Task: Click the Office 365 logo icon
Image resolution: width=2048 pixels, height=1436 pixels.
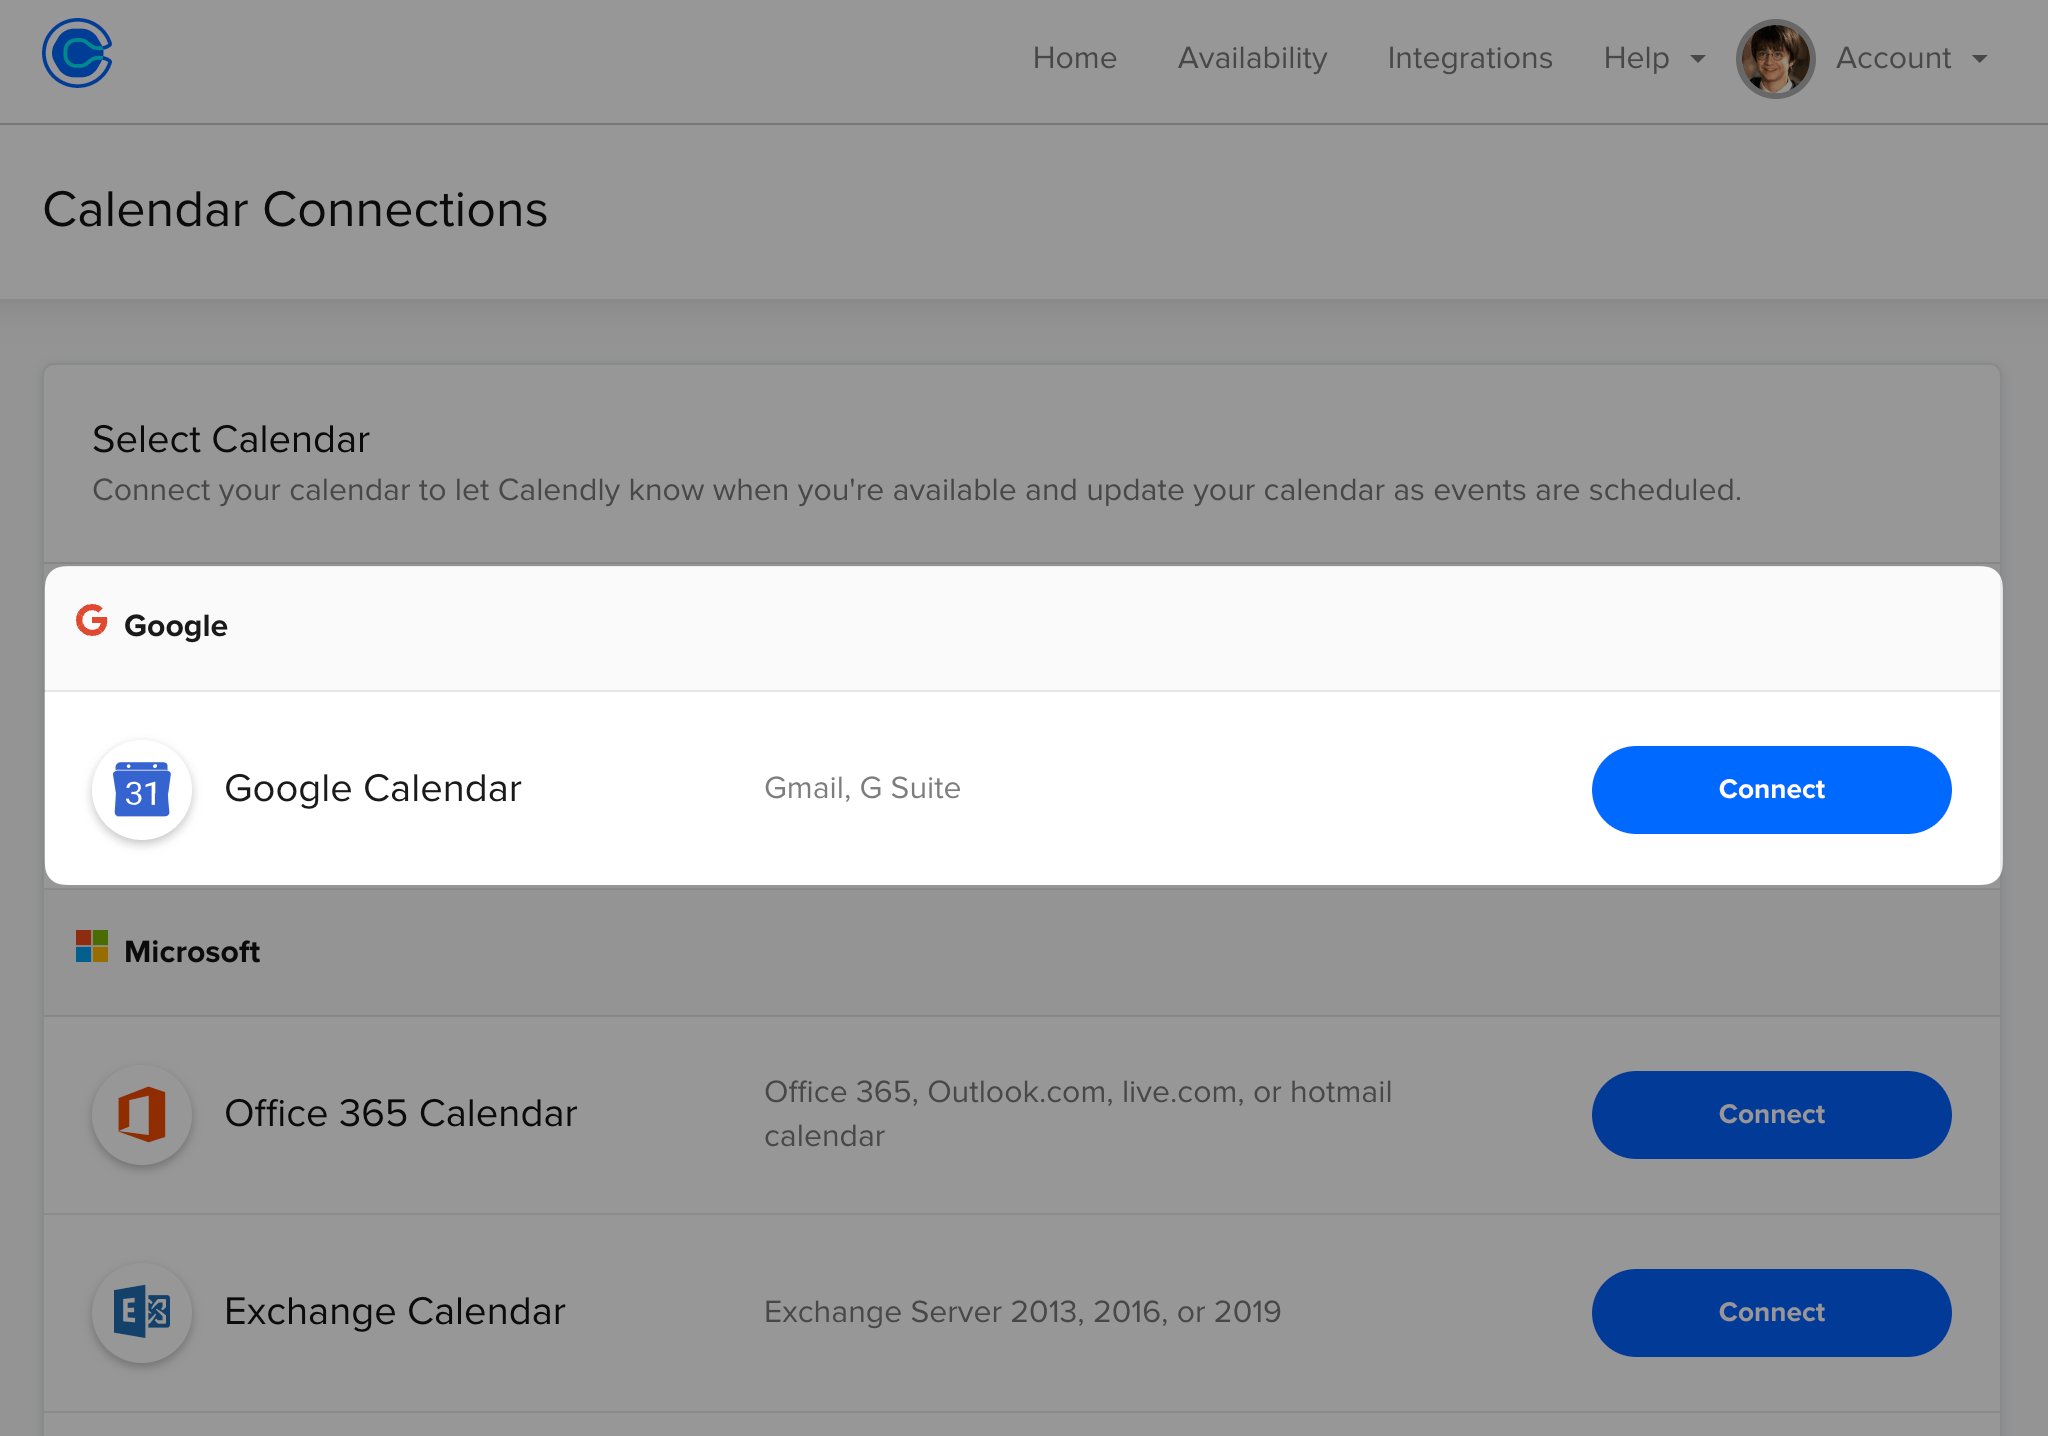Action: pyautogui.click(x=142, y=1114)
